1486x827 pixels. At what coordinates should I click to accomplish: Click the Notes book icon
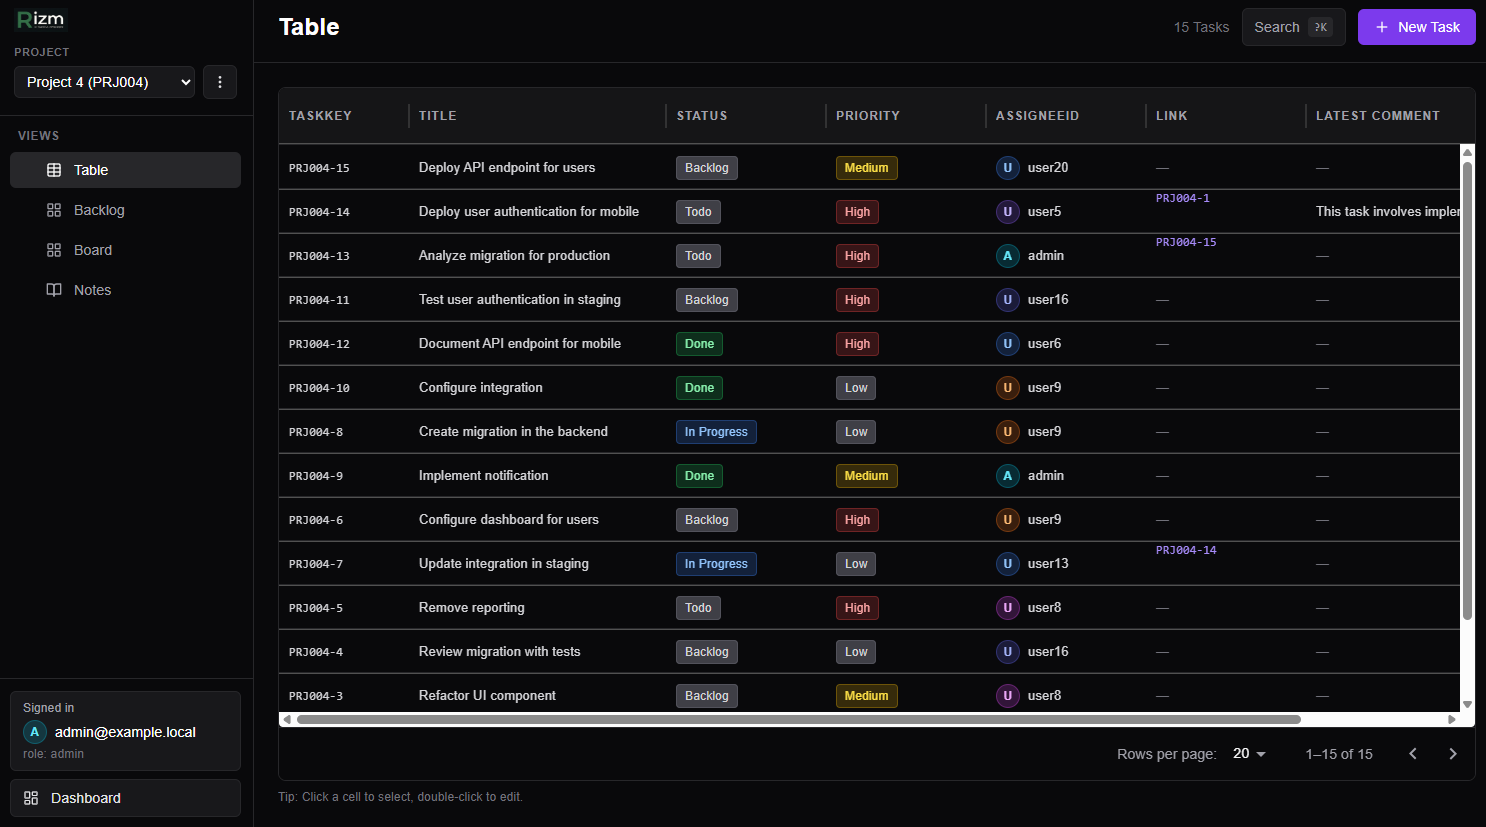pos(54,290)
